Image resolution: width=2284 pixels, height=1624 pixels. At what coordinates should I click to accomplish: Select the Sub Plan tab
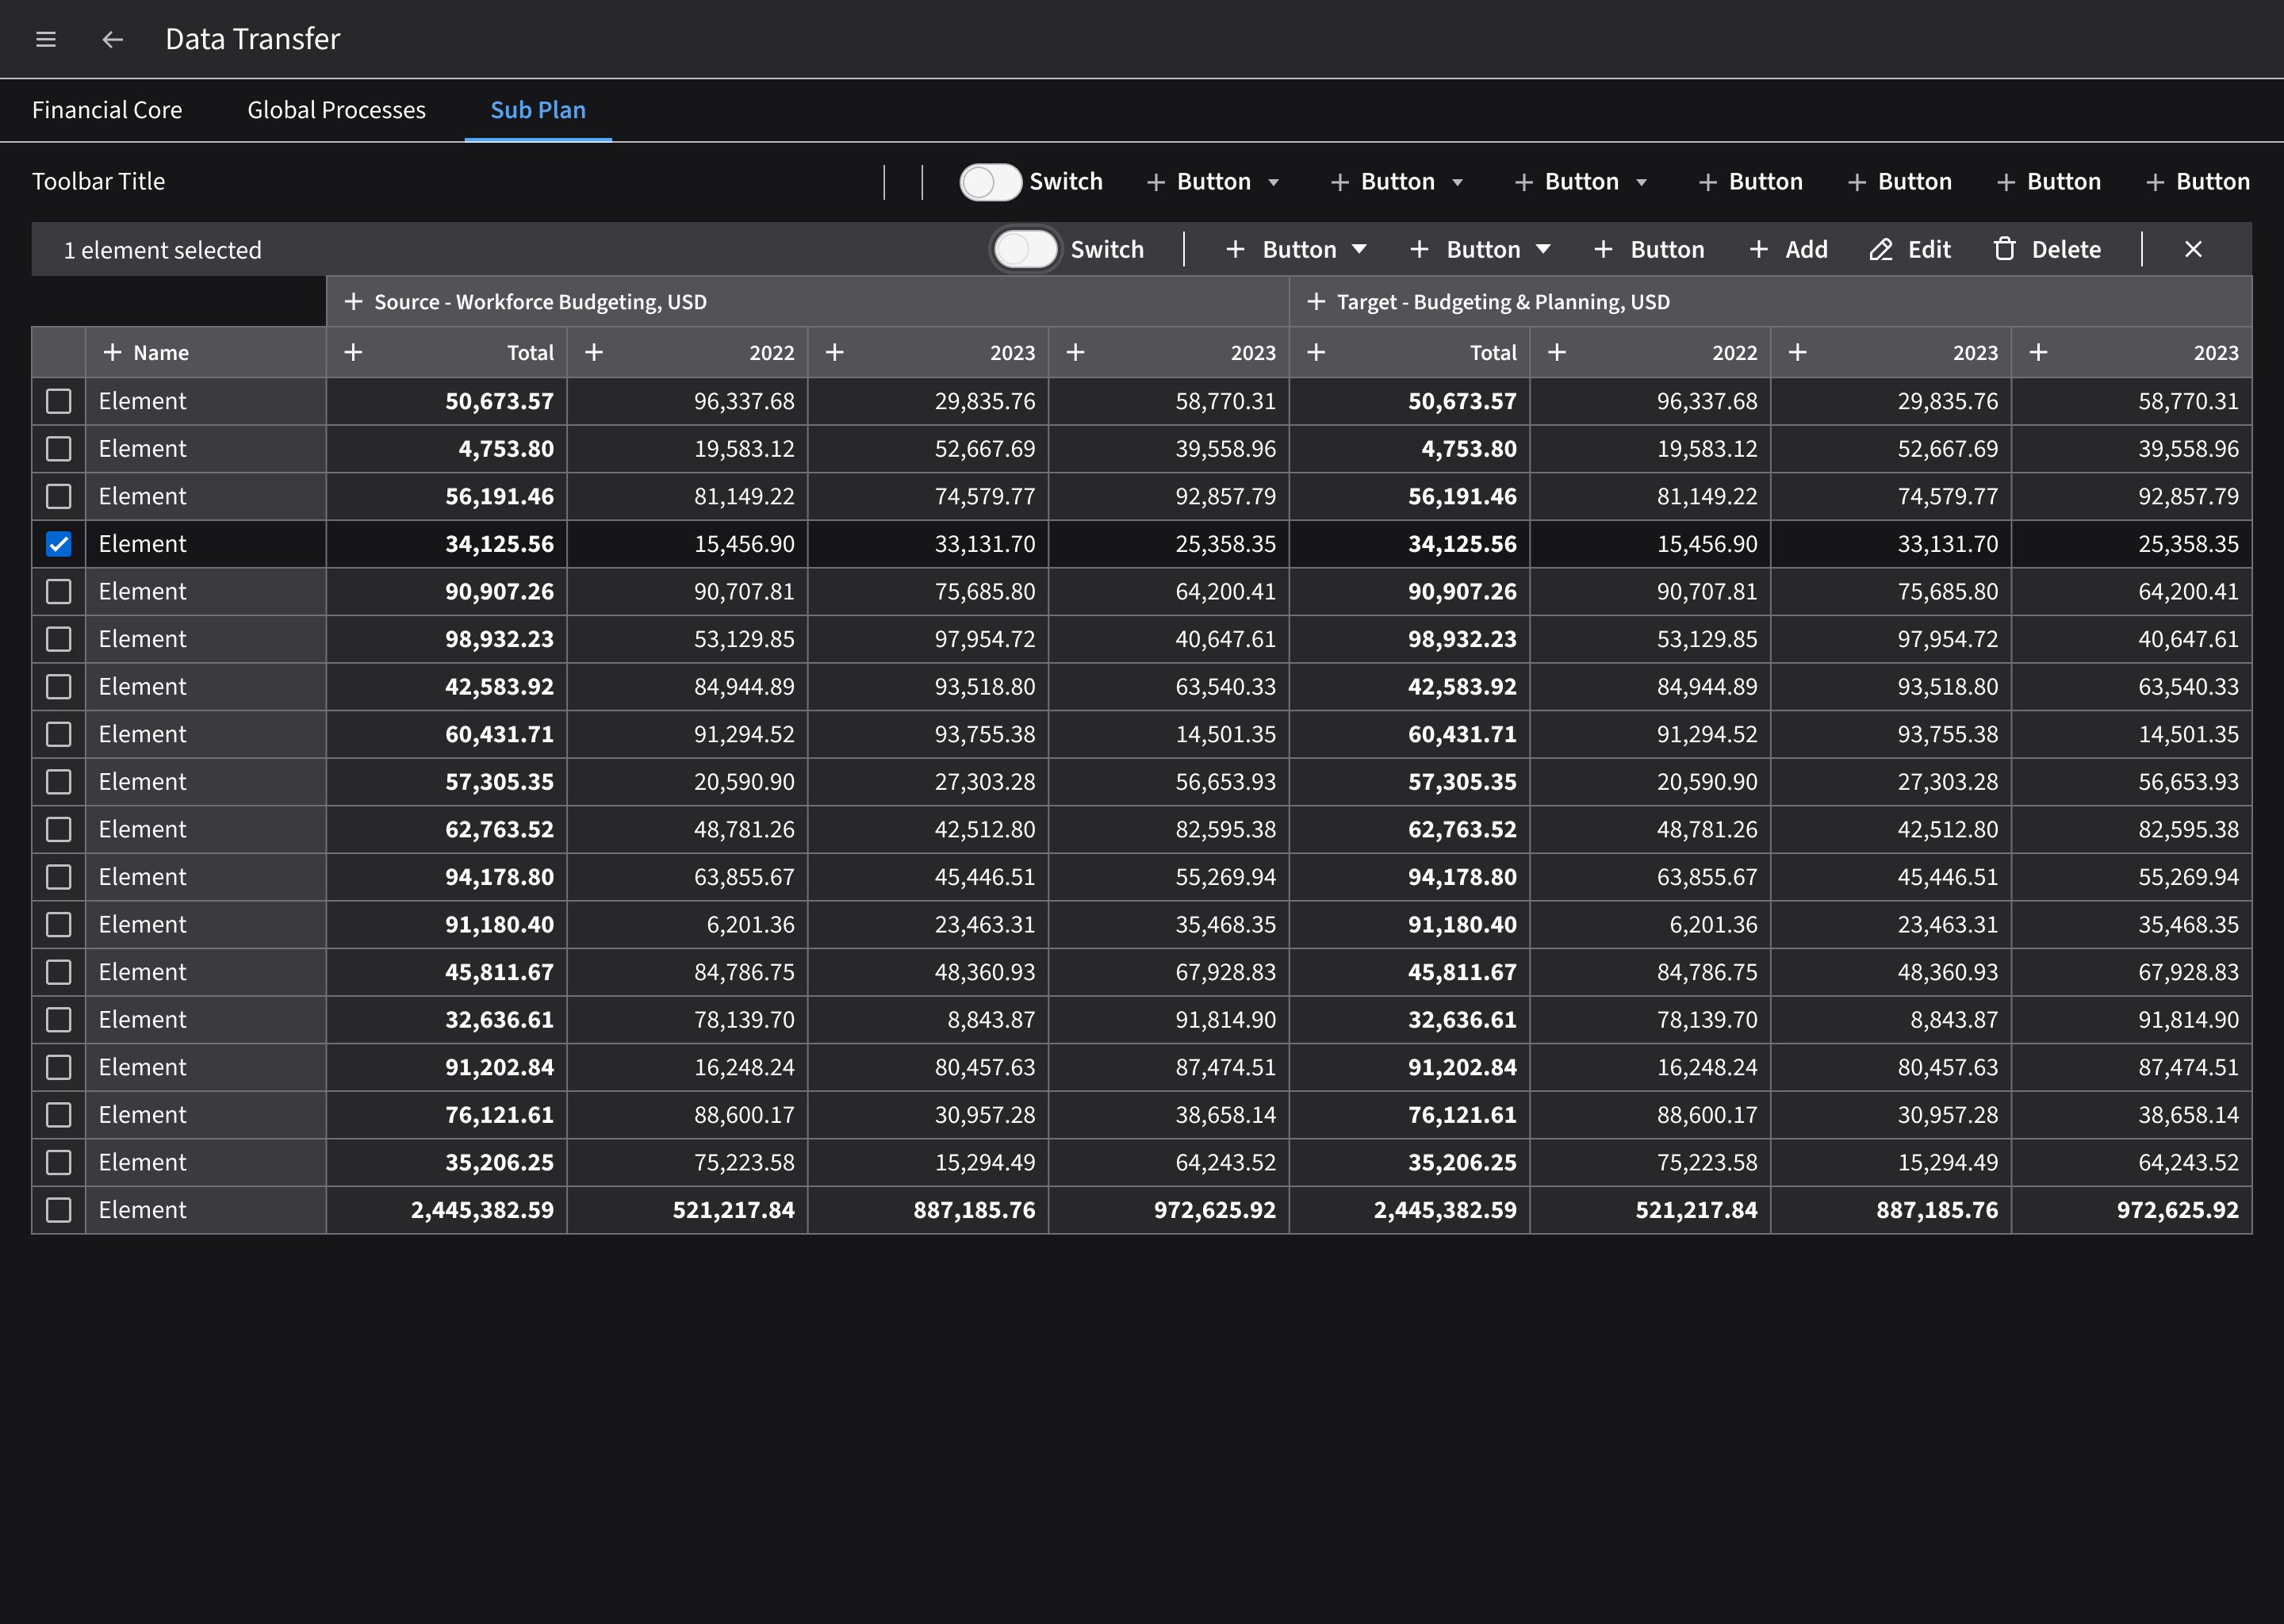[x=538, y=110]
